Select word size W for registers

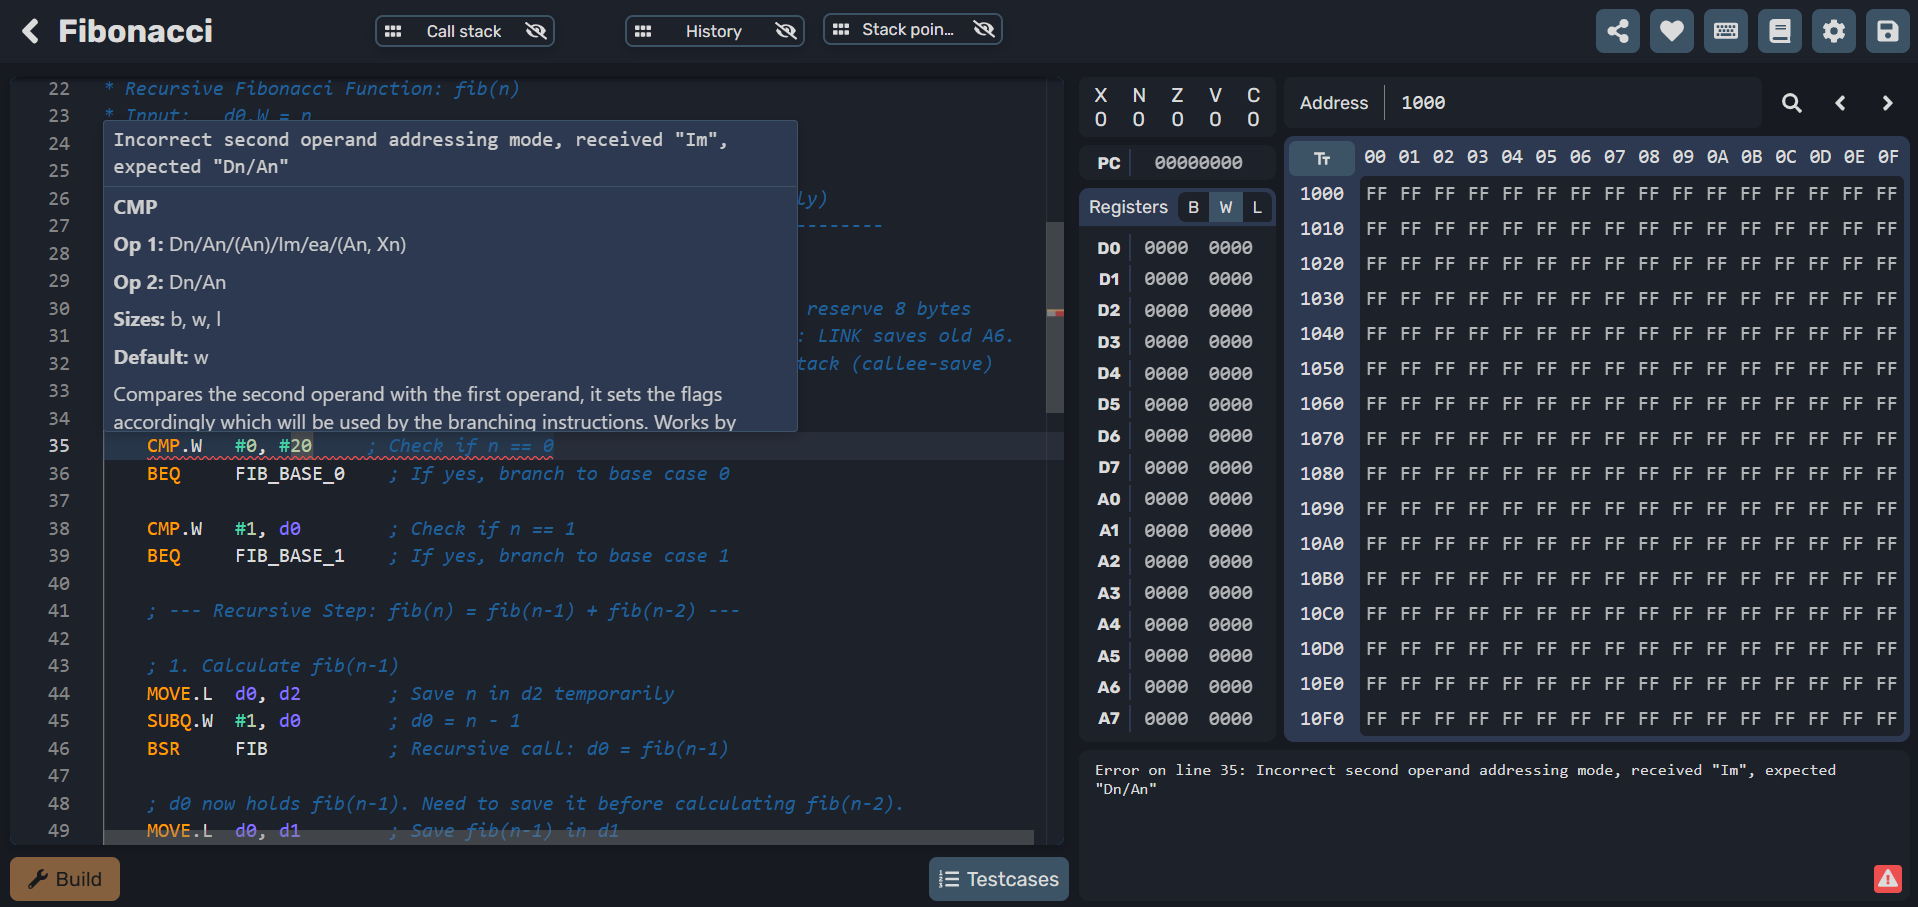(x=1226, y=207)
